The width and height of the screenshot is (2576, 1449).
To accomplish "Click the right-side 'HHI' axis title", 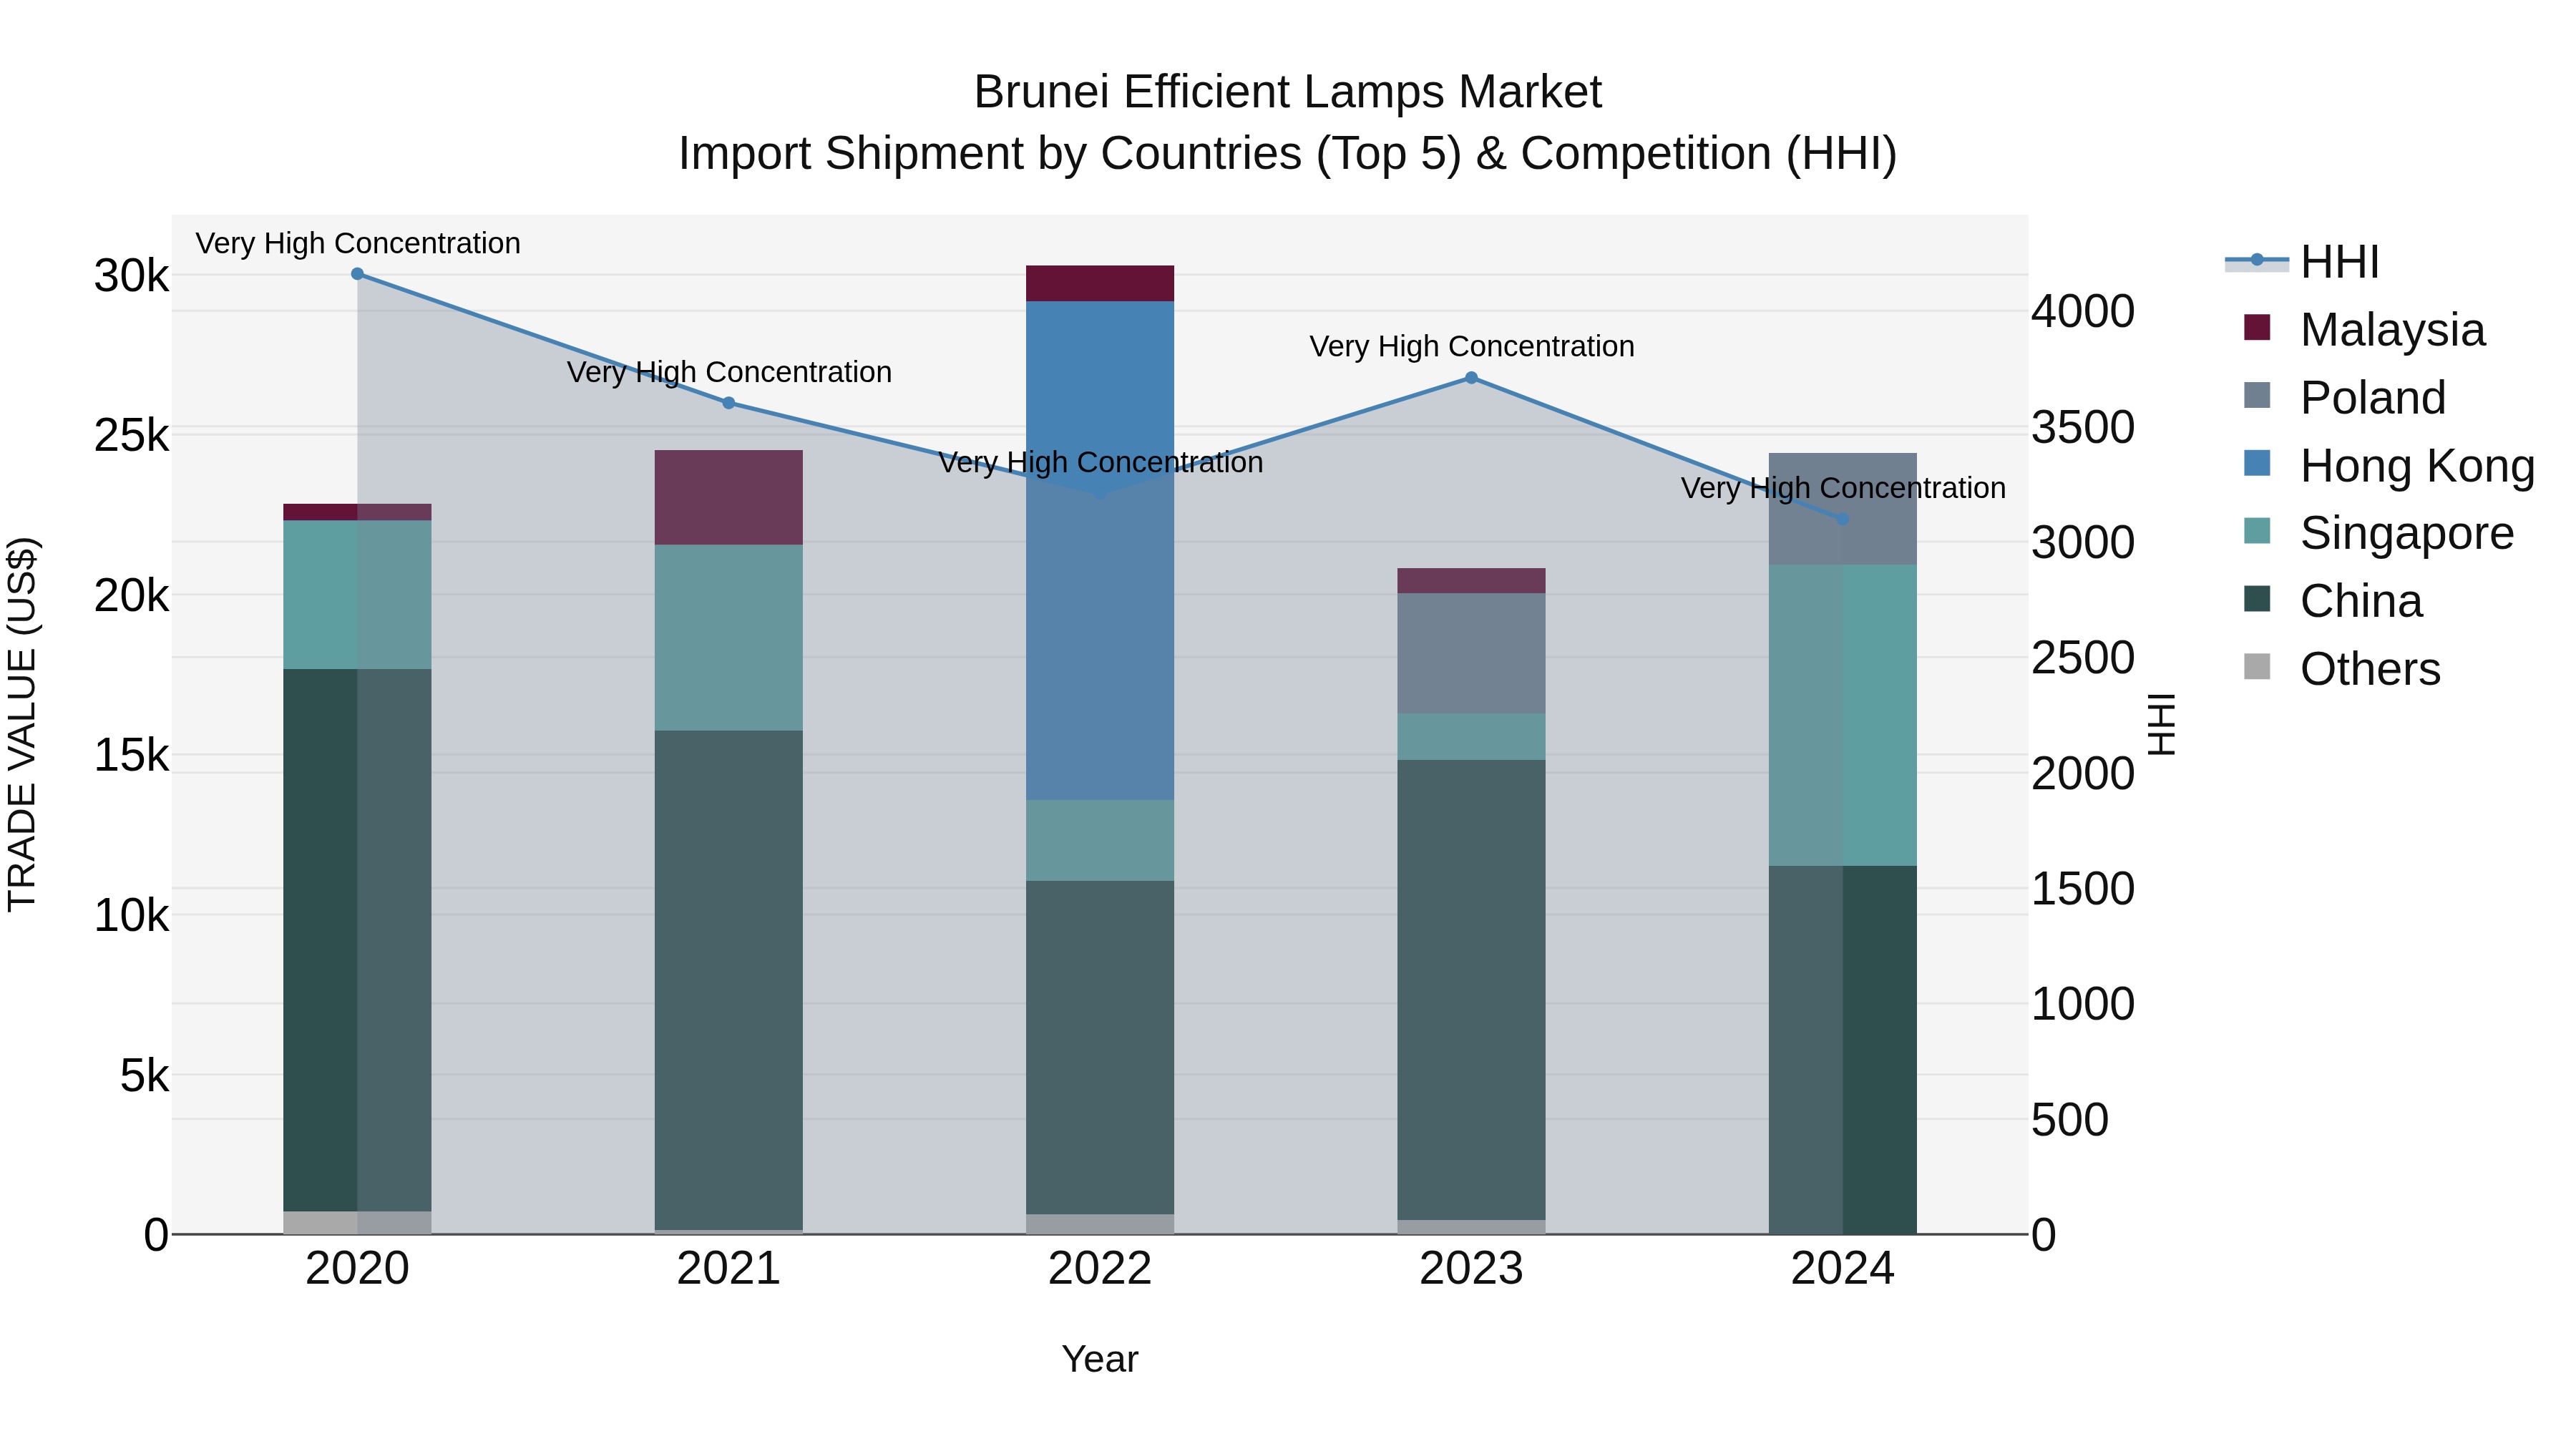I will [x=2162, y=724].
